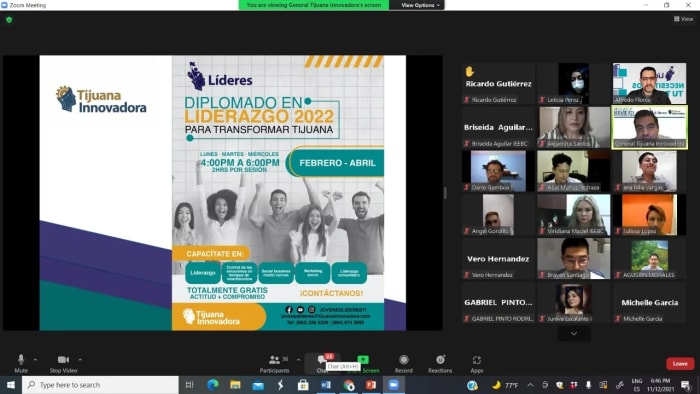The width and height of the screenshot is (700, 394).
Task: Switch to PowerPoint in the taskbar
Action: tap(371, 385)
